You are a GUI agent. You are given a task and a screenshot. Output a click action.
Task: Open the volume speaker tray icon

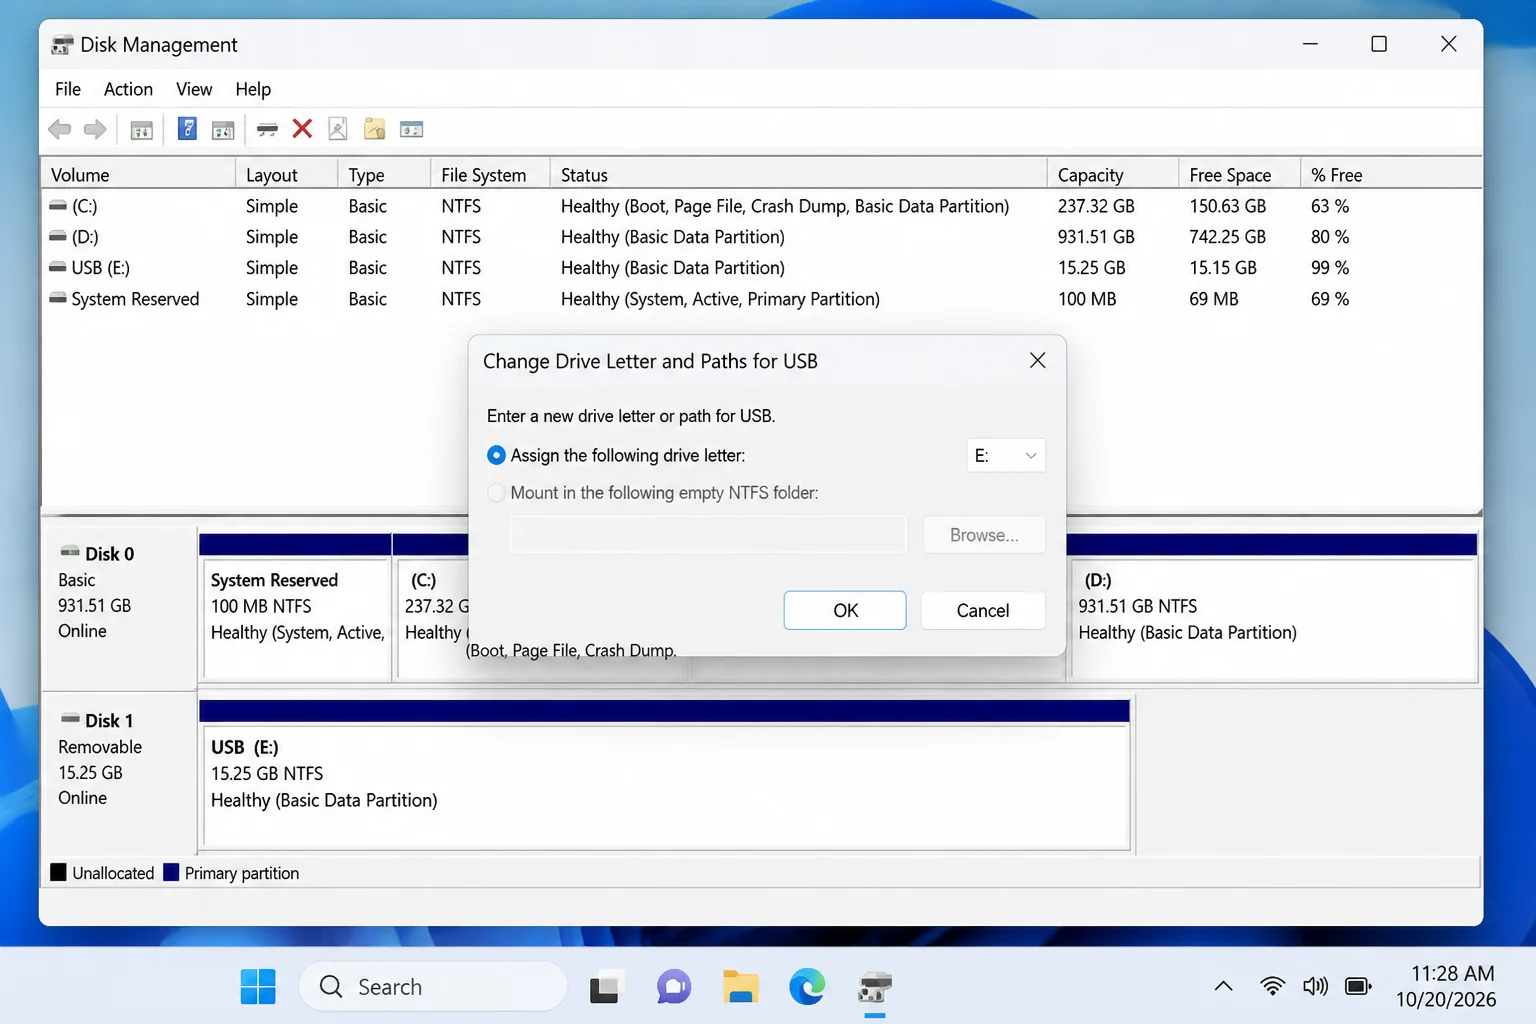1315,987
